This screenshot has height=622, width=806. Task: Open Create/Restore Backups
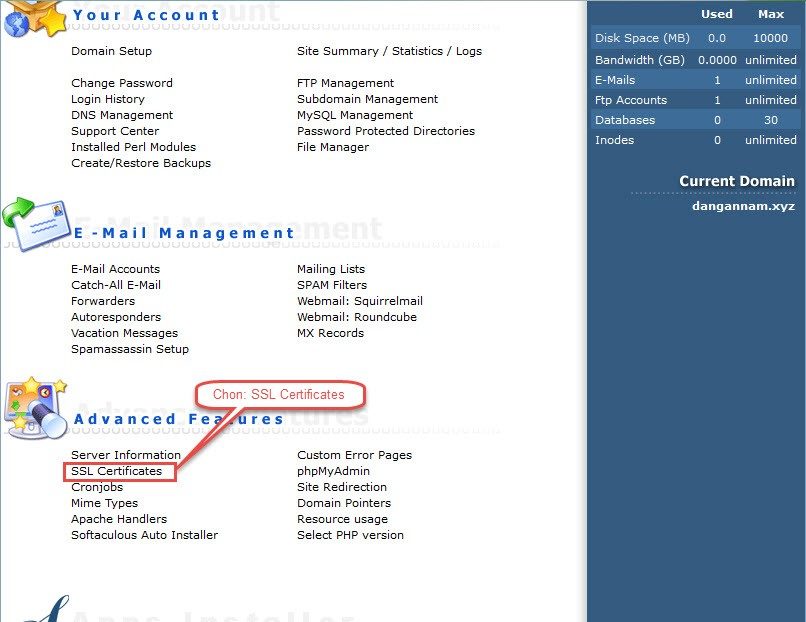point(141,163)
